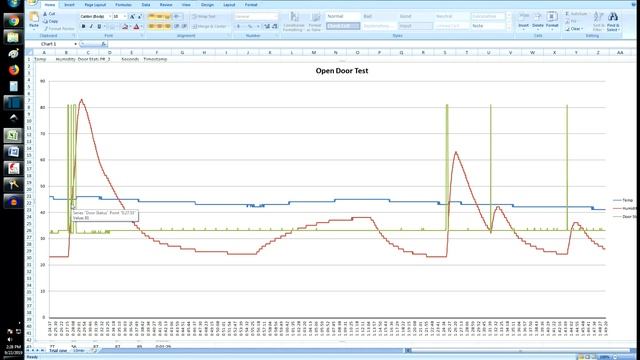Click Format as Table

[315, 22]
